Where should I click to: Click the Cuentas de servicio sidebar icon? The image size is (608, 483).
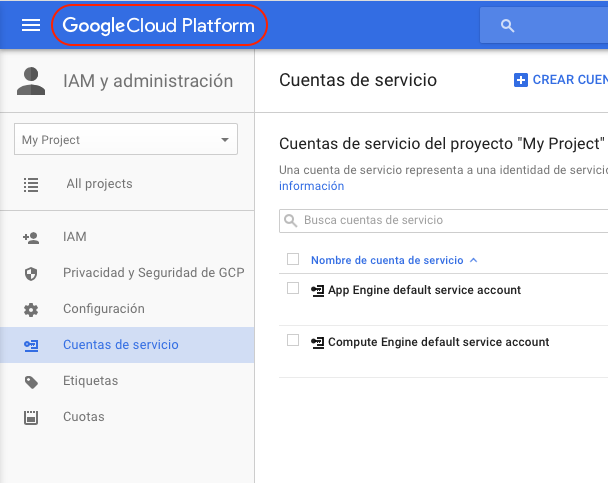(31, 345)
